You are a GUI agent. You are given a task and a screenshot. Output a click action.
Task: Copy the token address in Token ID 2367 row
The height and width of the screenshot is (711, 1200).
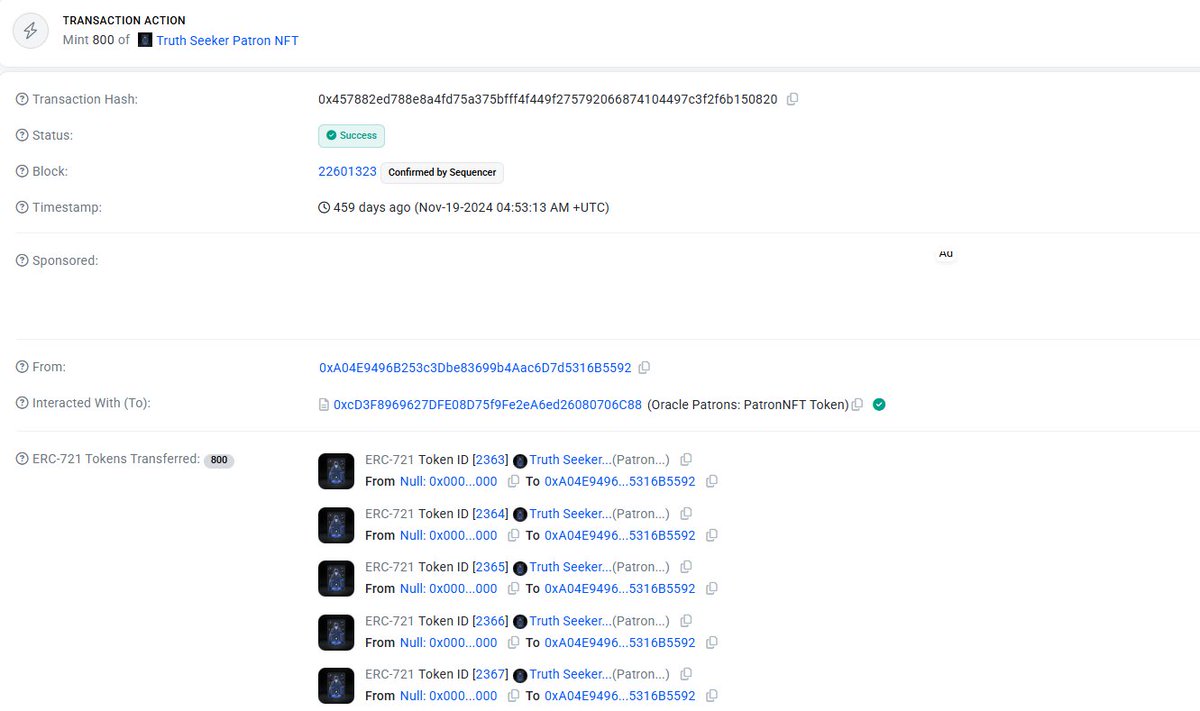click(686, 674)
